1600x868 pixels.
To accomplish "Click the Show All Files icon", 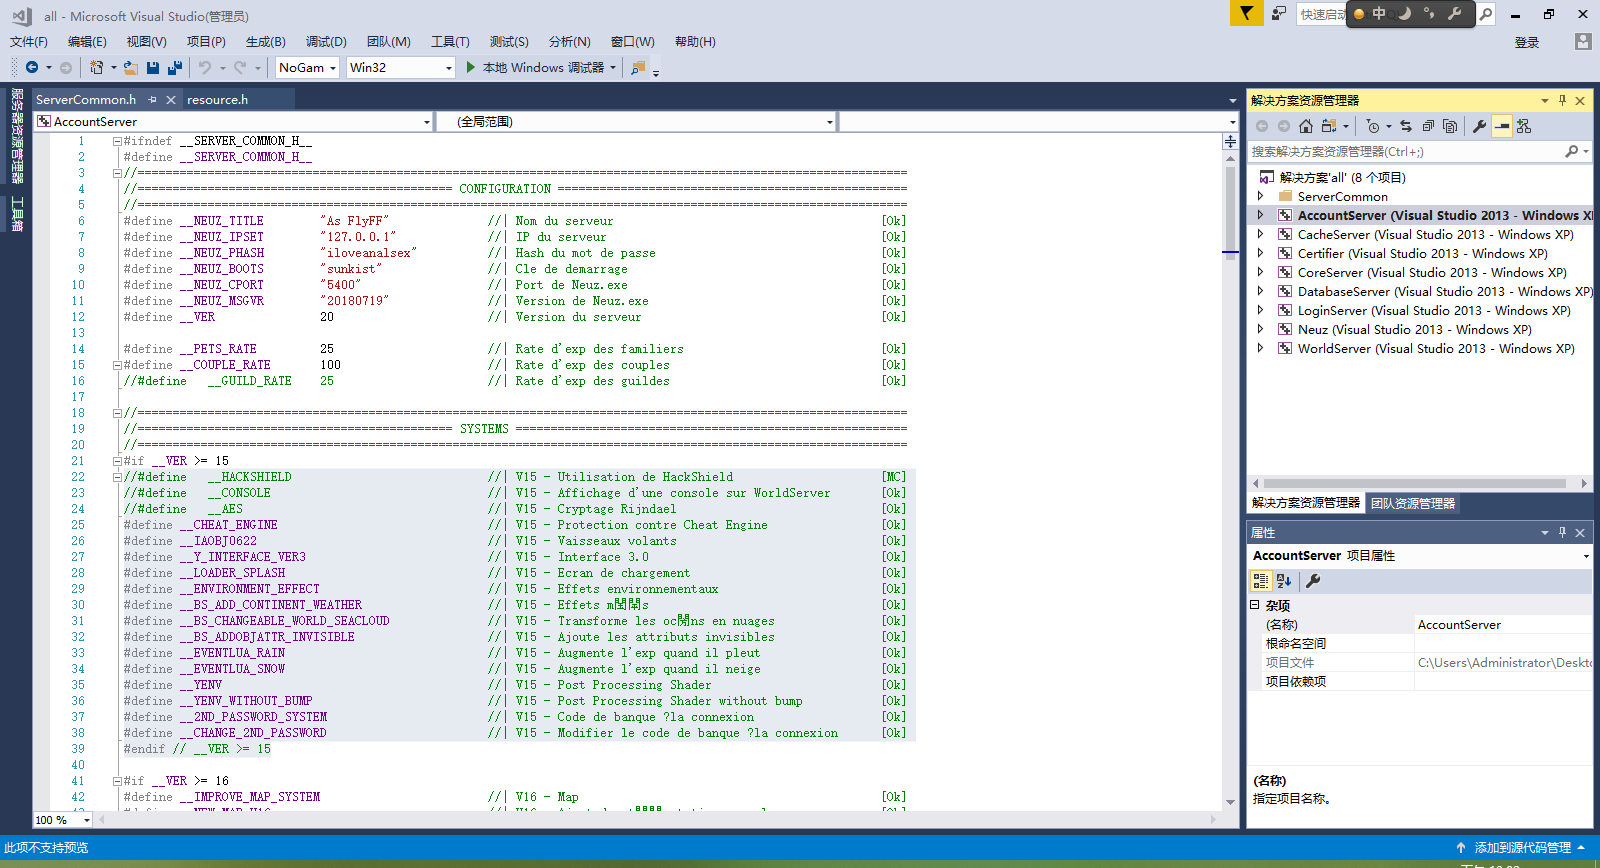I will (x=1450, y=126).
